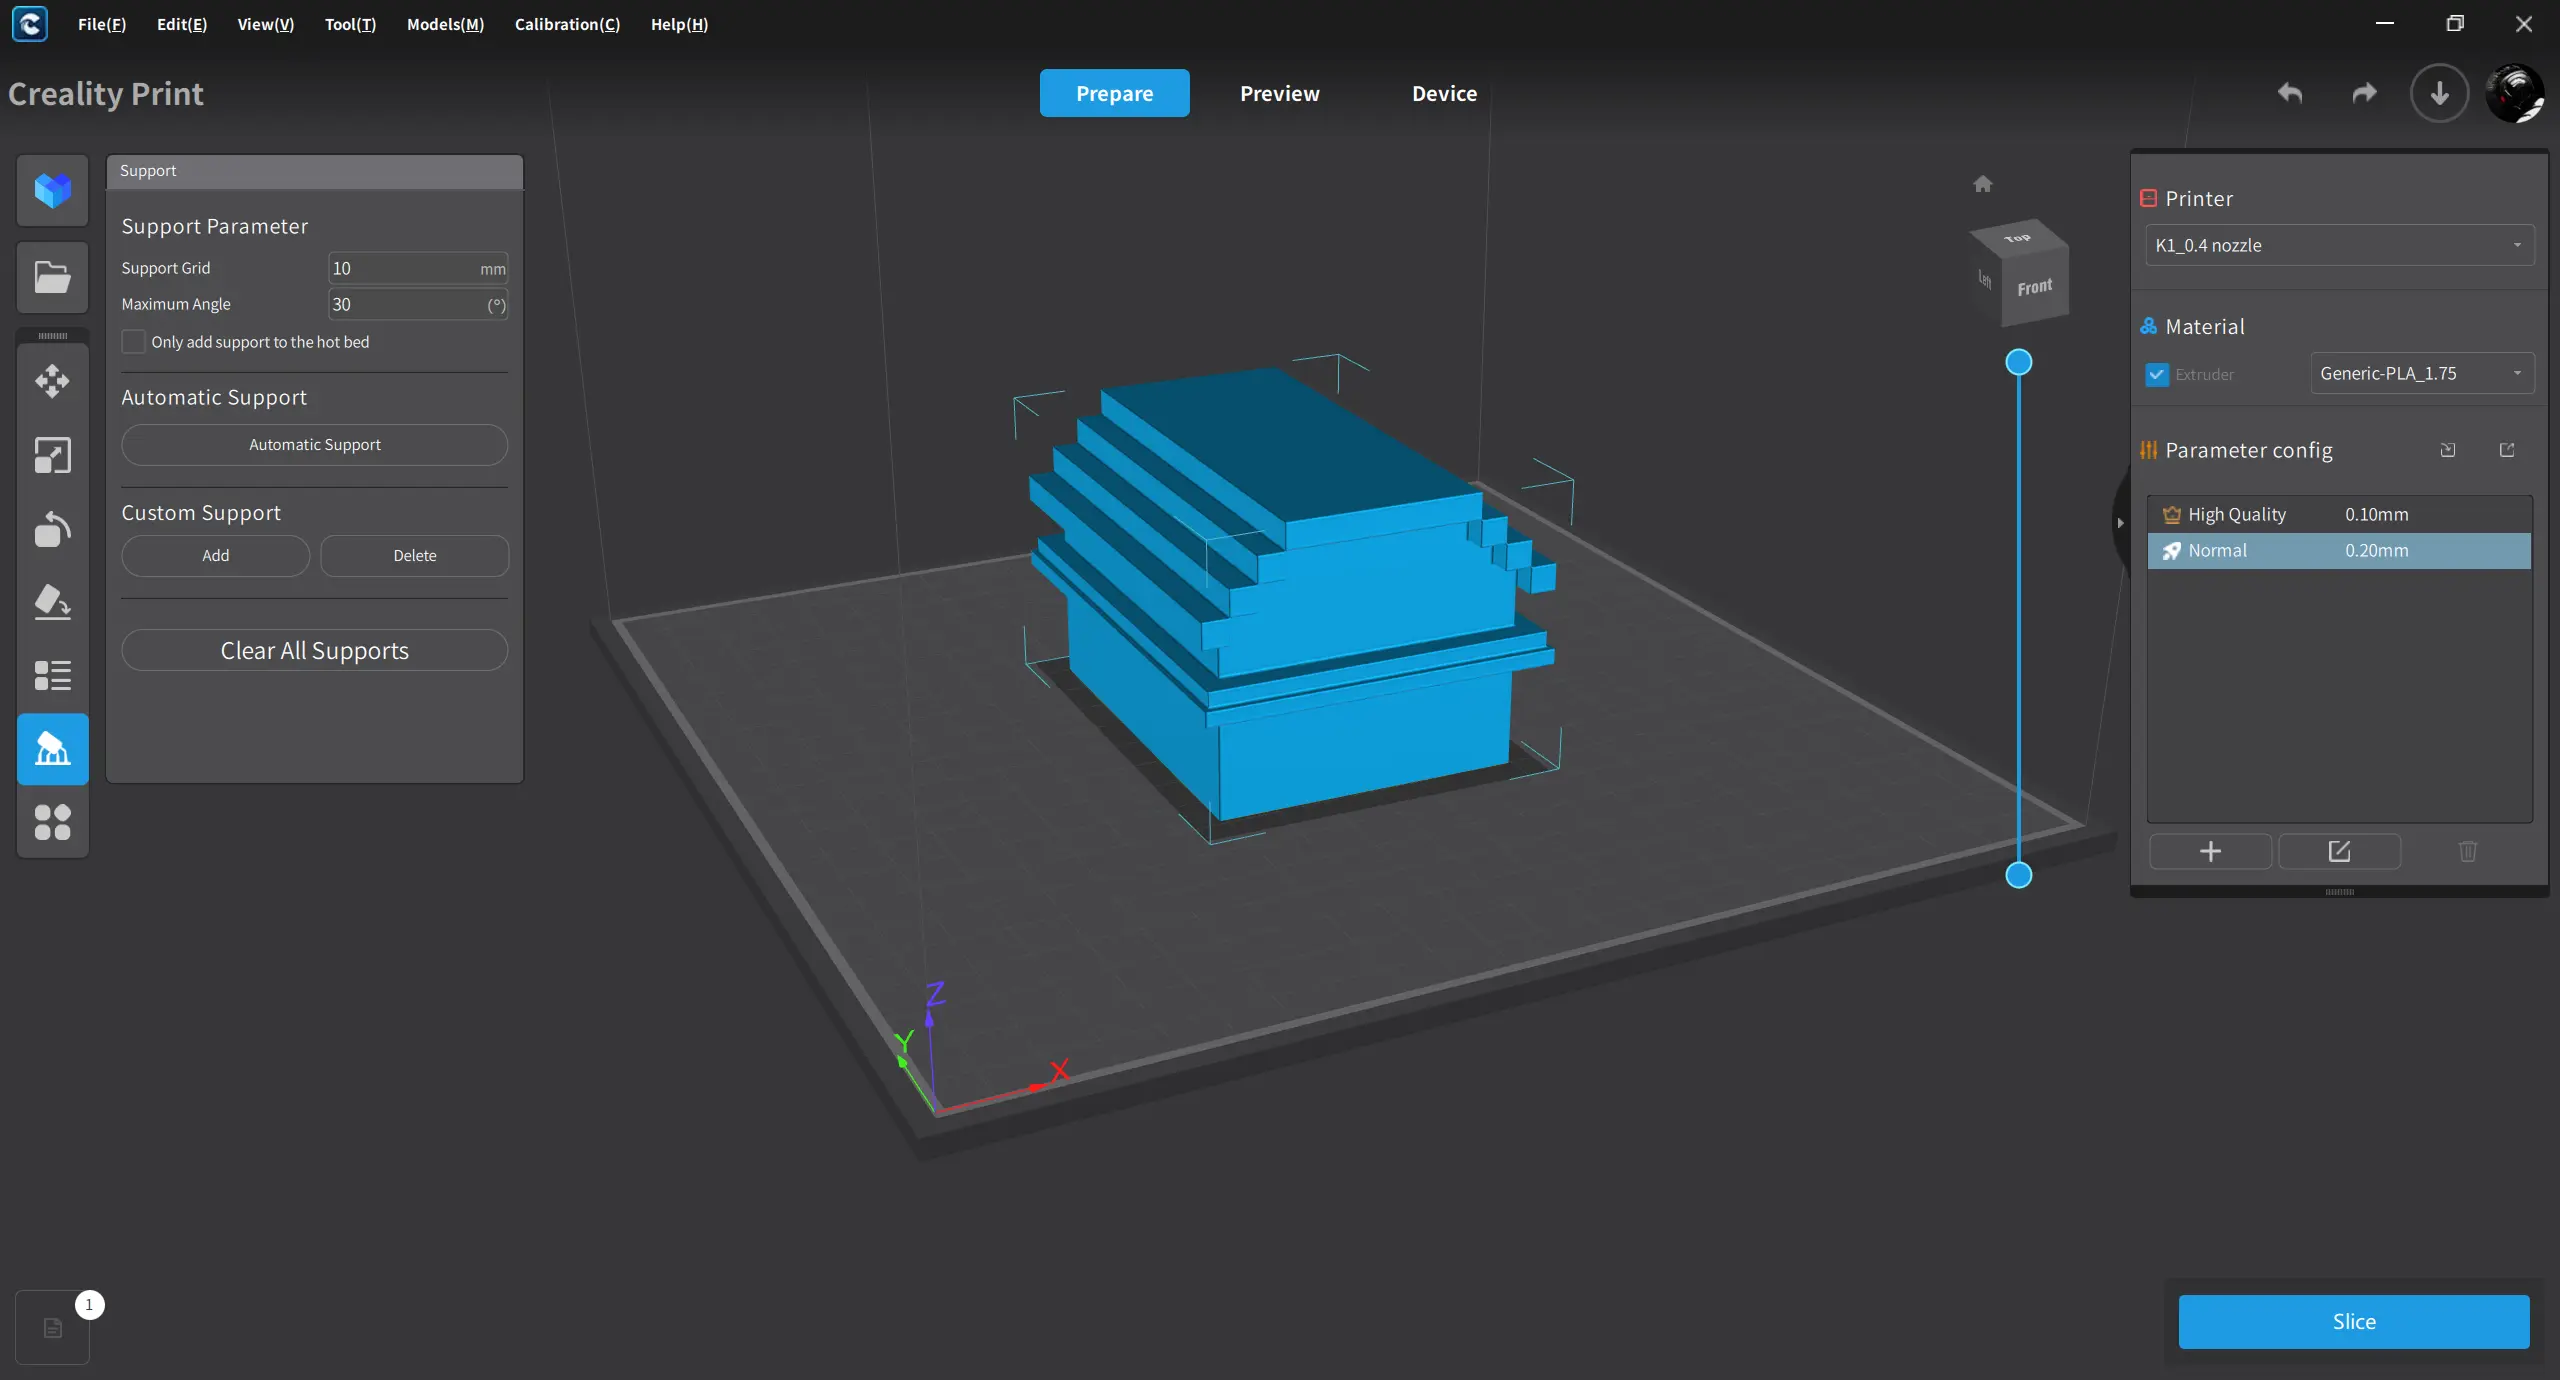Open the Edit menu
Viewport: 2560px width, 1380px height.
pos(182,24)
